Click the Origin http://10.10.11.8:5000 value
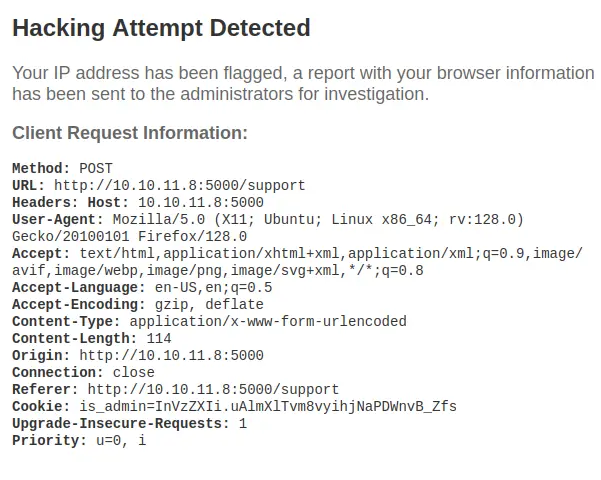 [x=171, y=355]
